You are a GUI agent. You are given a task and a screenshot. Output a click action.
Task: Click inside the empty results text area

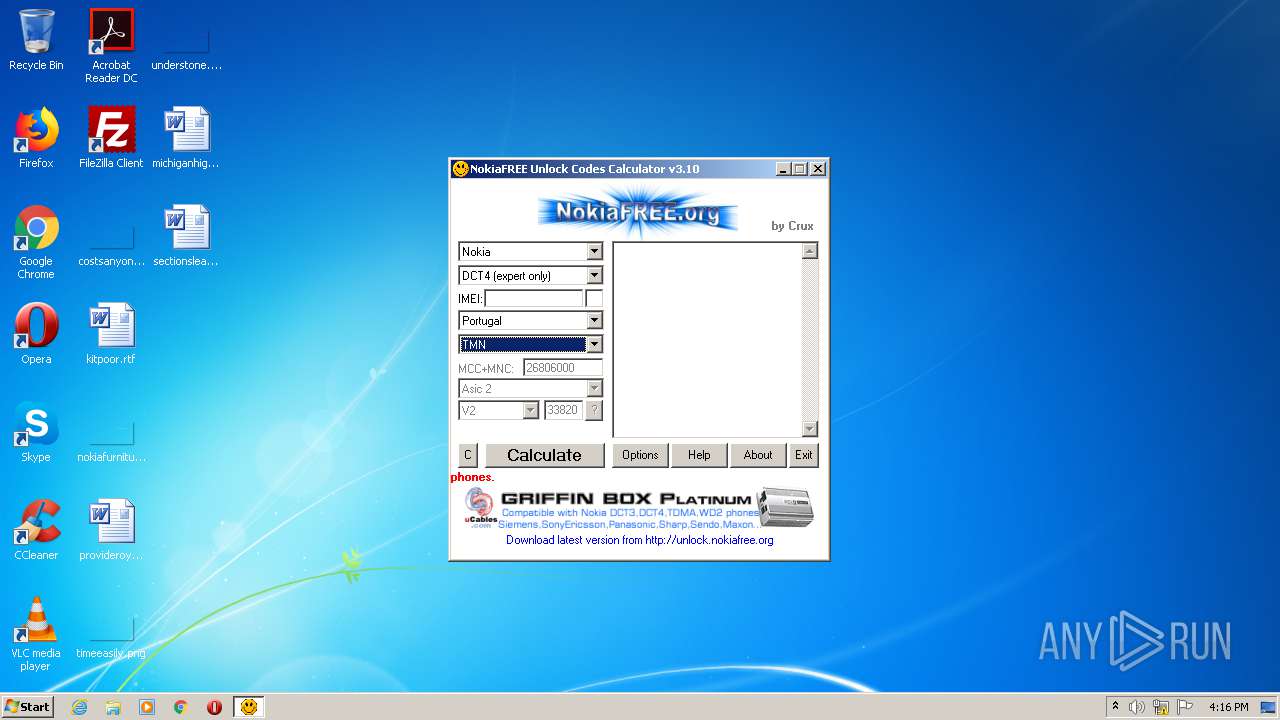point(708,340)
